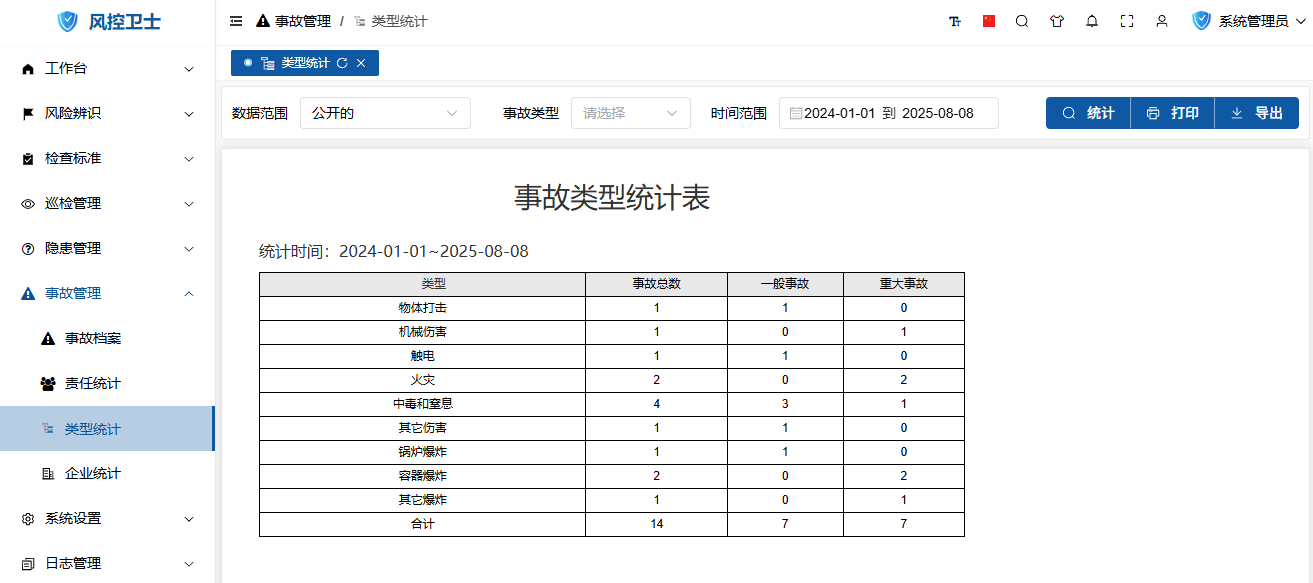Open 事故档案 in the sidebar
The image size is (1313, 583).
tap(93, 338)
